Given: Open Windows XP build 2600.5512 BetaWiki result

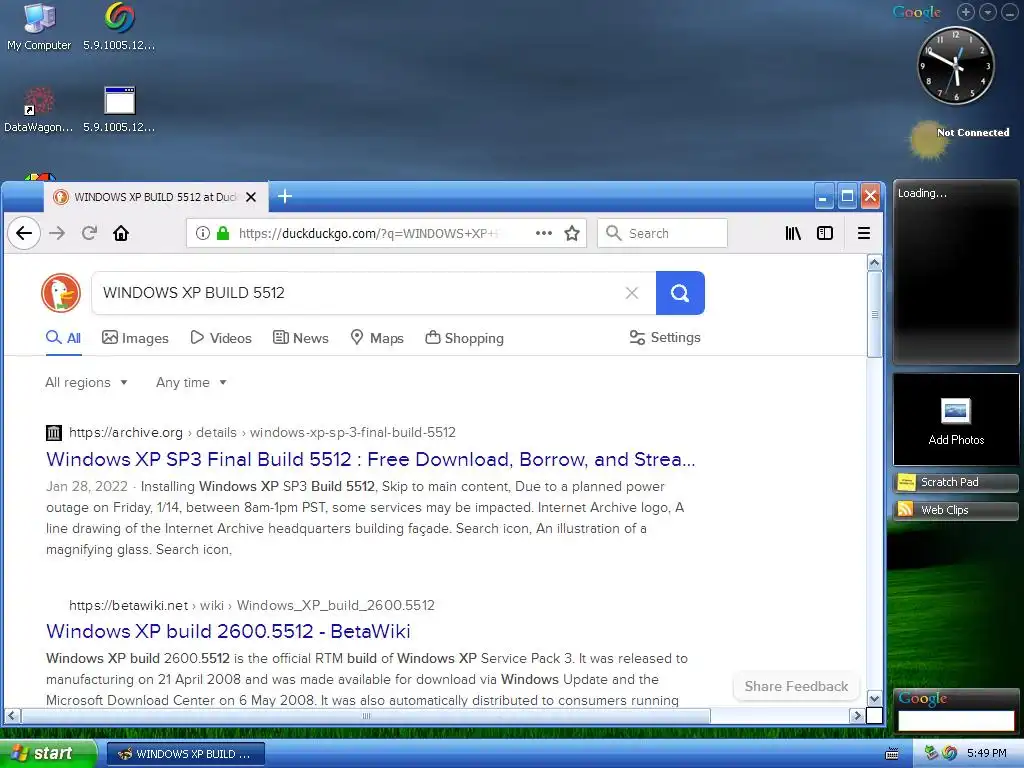Looking at the screenshot, I should coord(228,631).
